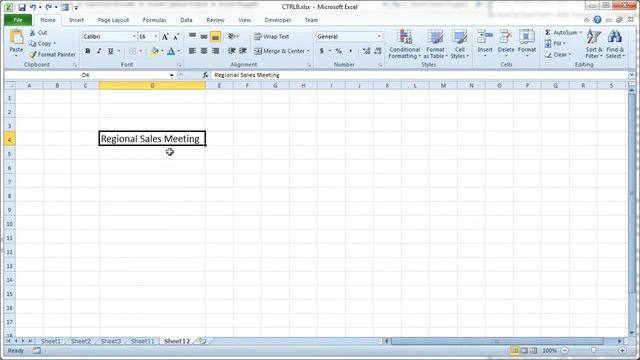Switch to Sheet1 worksheet tab

pyautogui.click(x=51, y=341)
